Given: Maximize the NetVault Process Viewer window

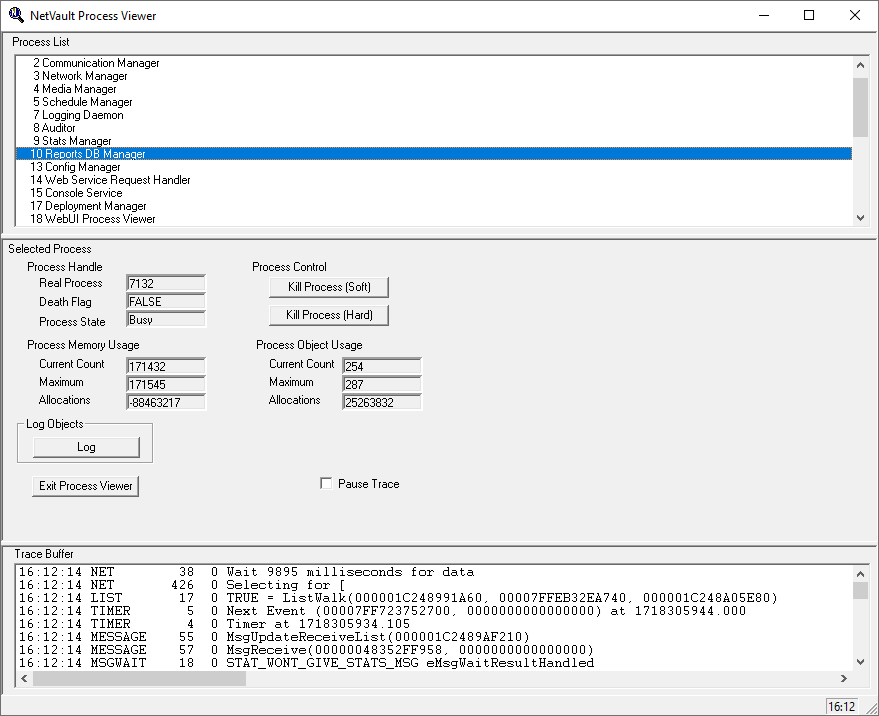Looking at the screenshot, I should click(809, 15).
